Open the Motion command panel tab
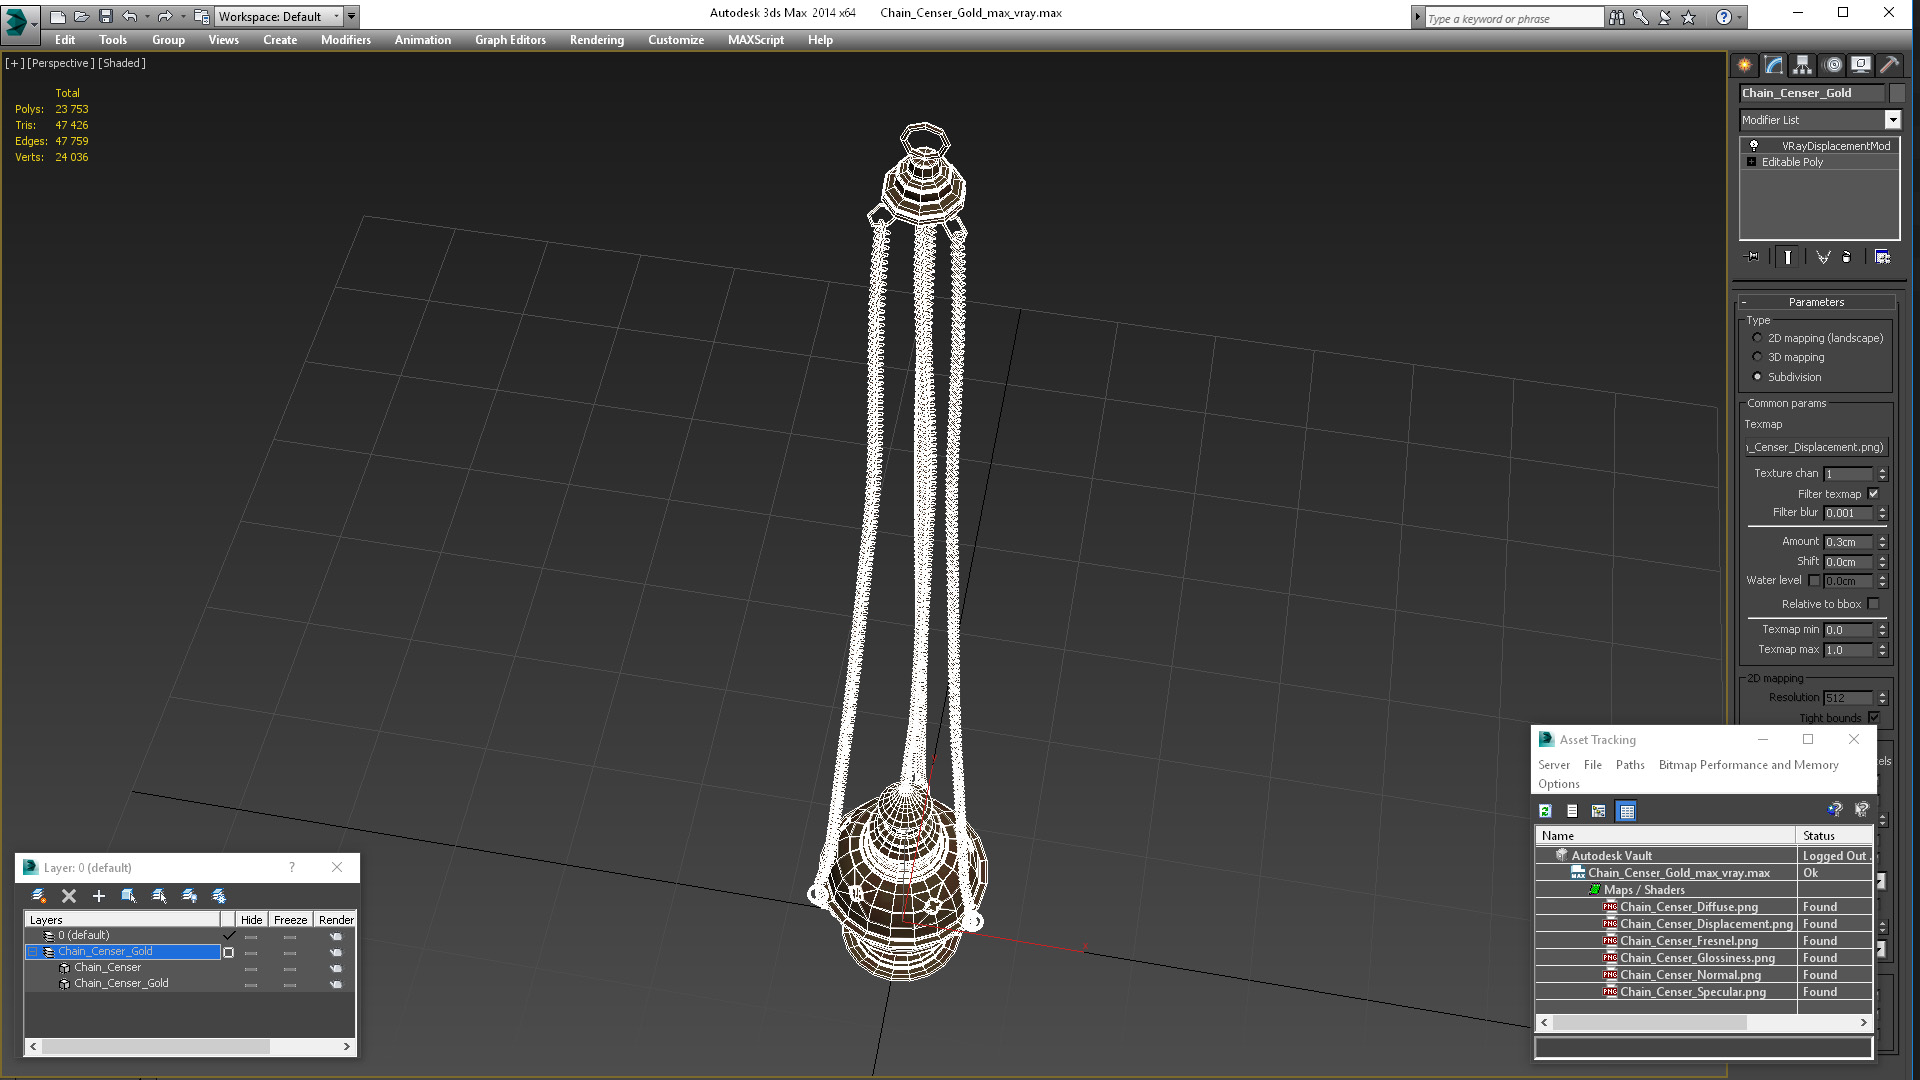Viewport: 1920px width, 1080px height. [1832, 65]
